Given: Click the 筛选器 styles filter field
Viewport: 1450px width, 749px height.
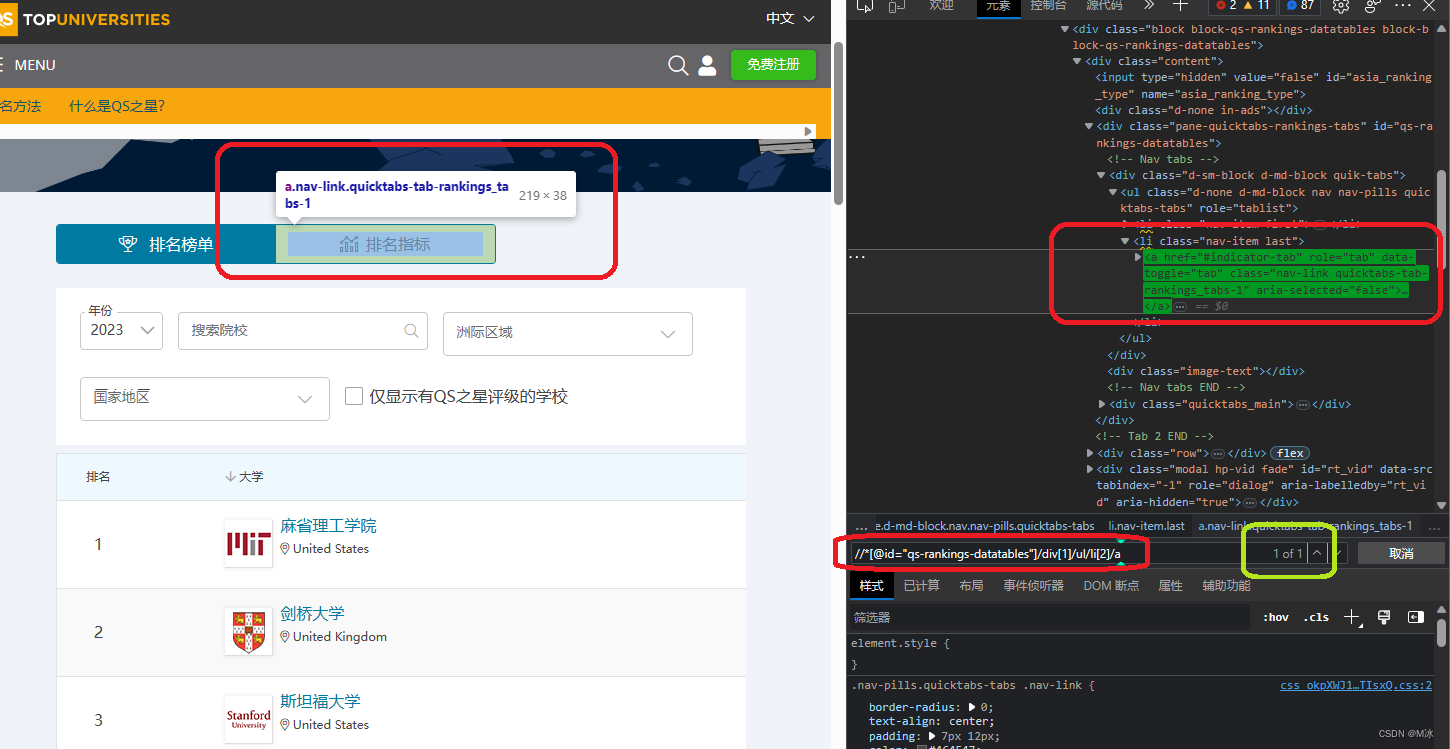Looking at the screenshot, I should [x=1050, y=617].
